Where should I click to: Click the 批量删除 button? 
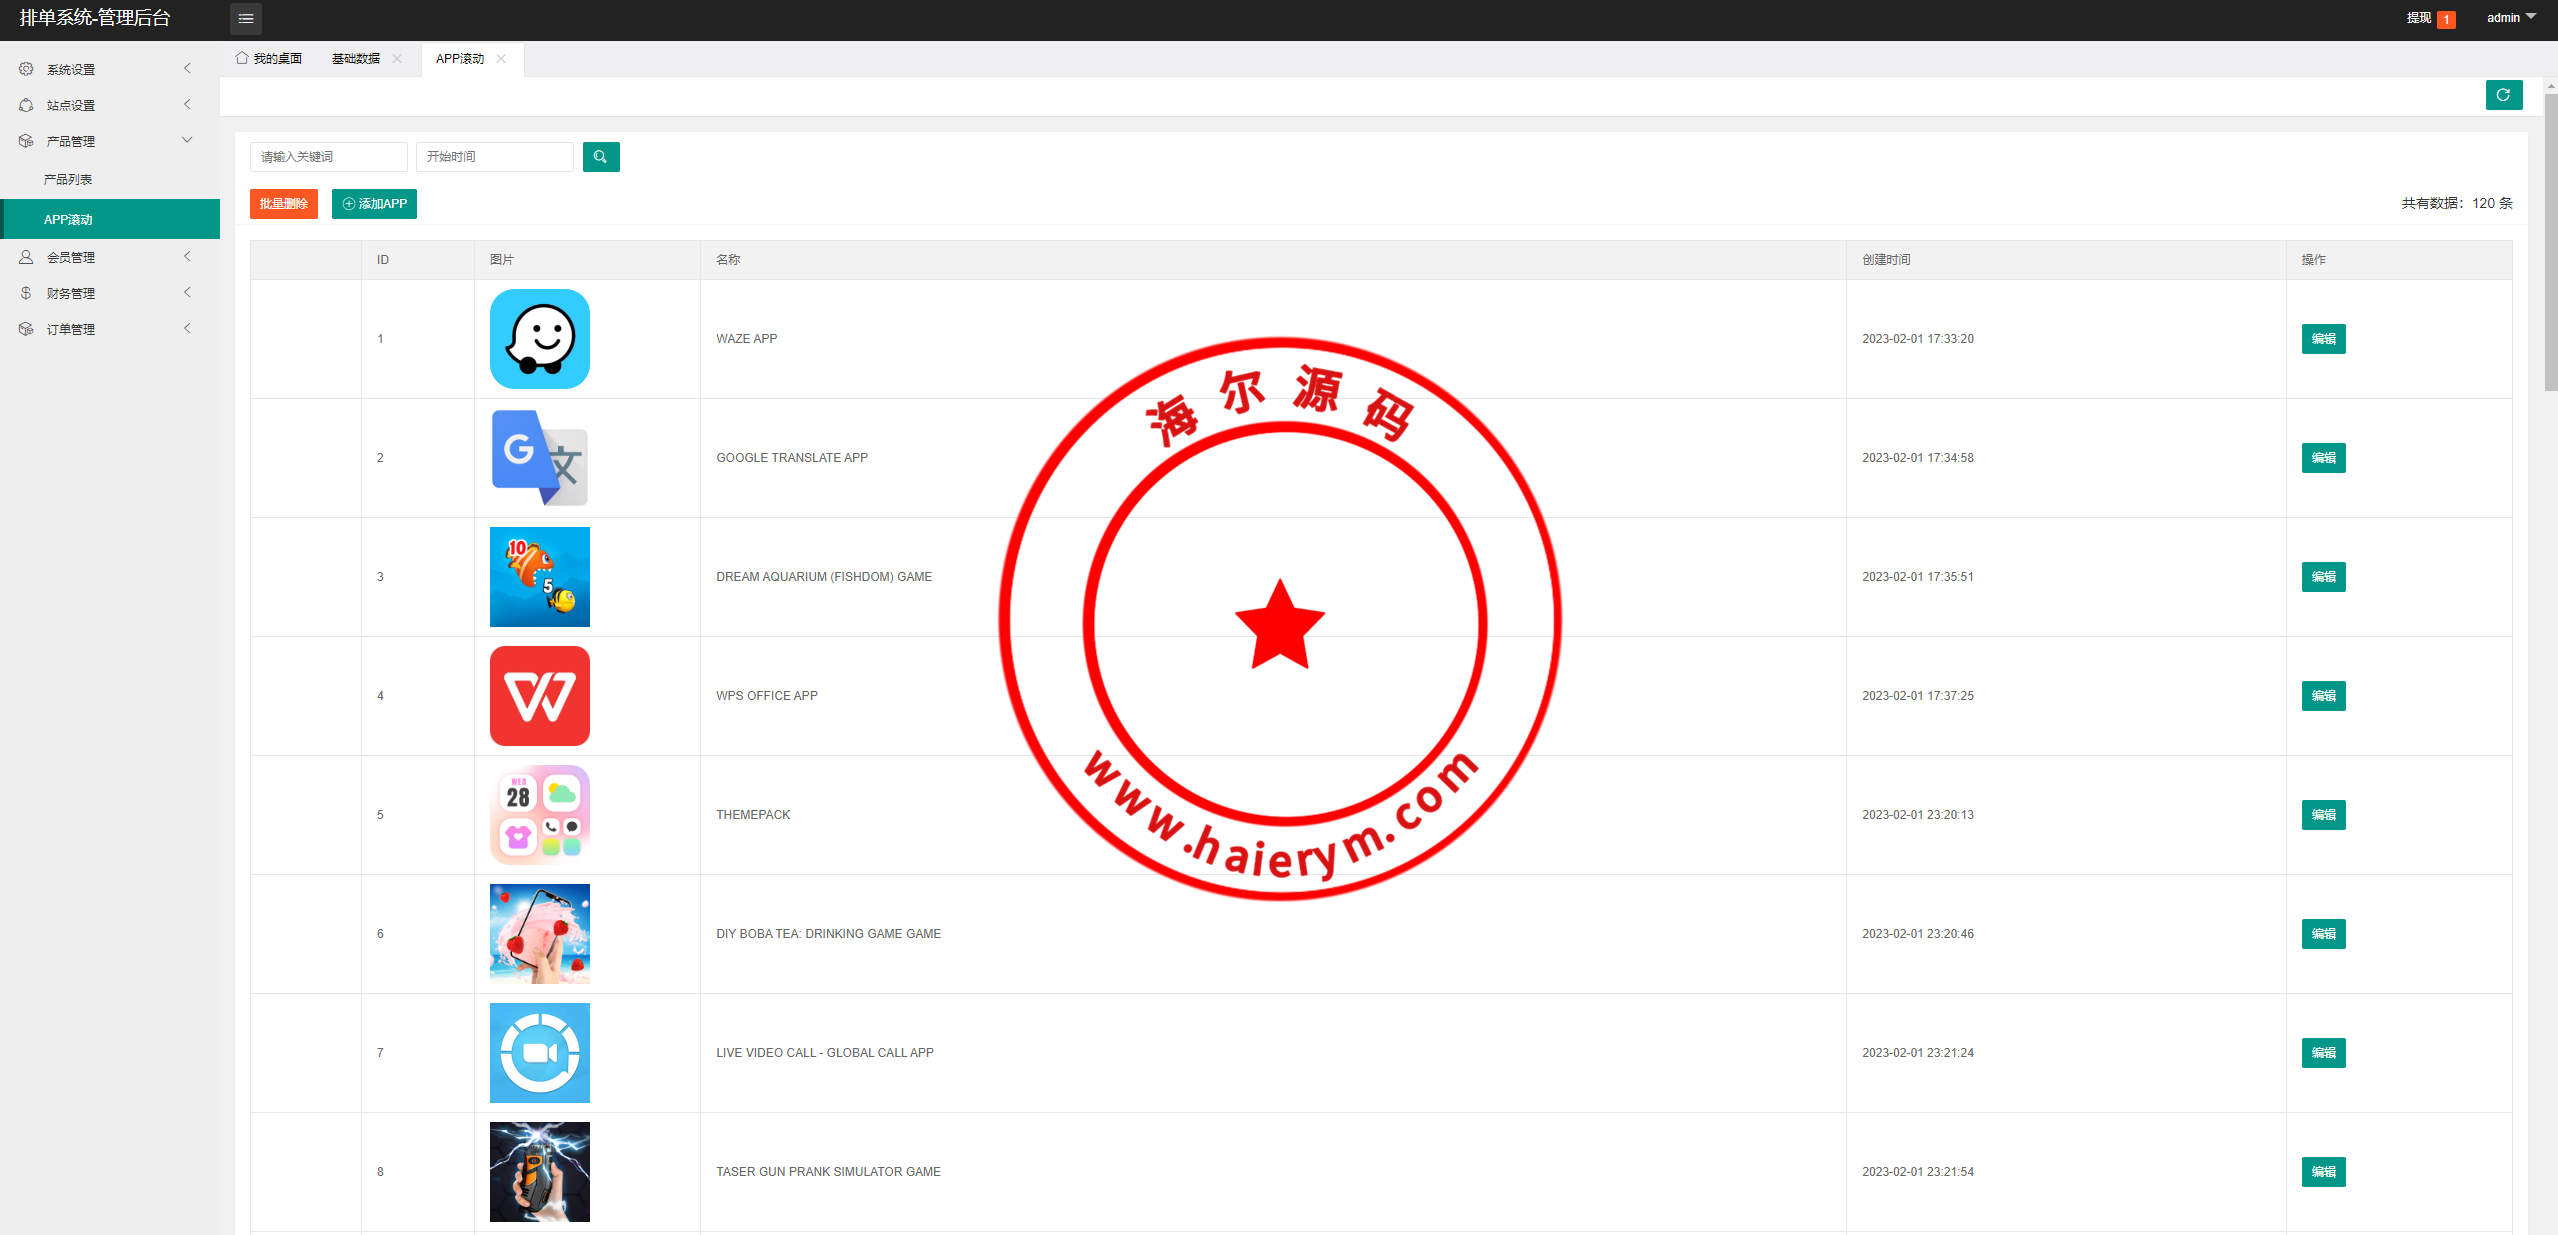tap(283, 204)
